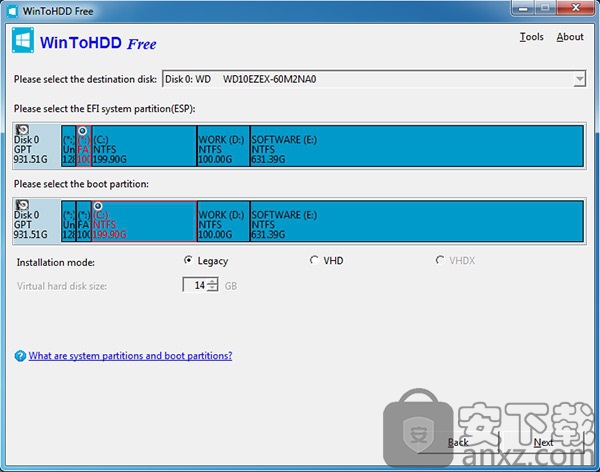Open the Tools menu
This screenshot has height=472, width=600.
click(x=532, y=37)
